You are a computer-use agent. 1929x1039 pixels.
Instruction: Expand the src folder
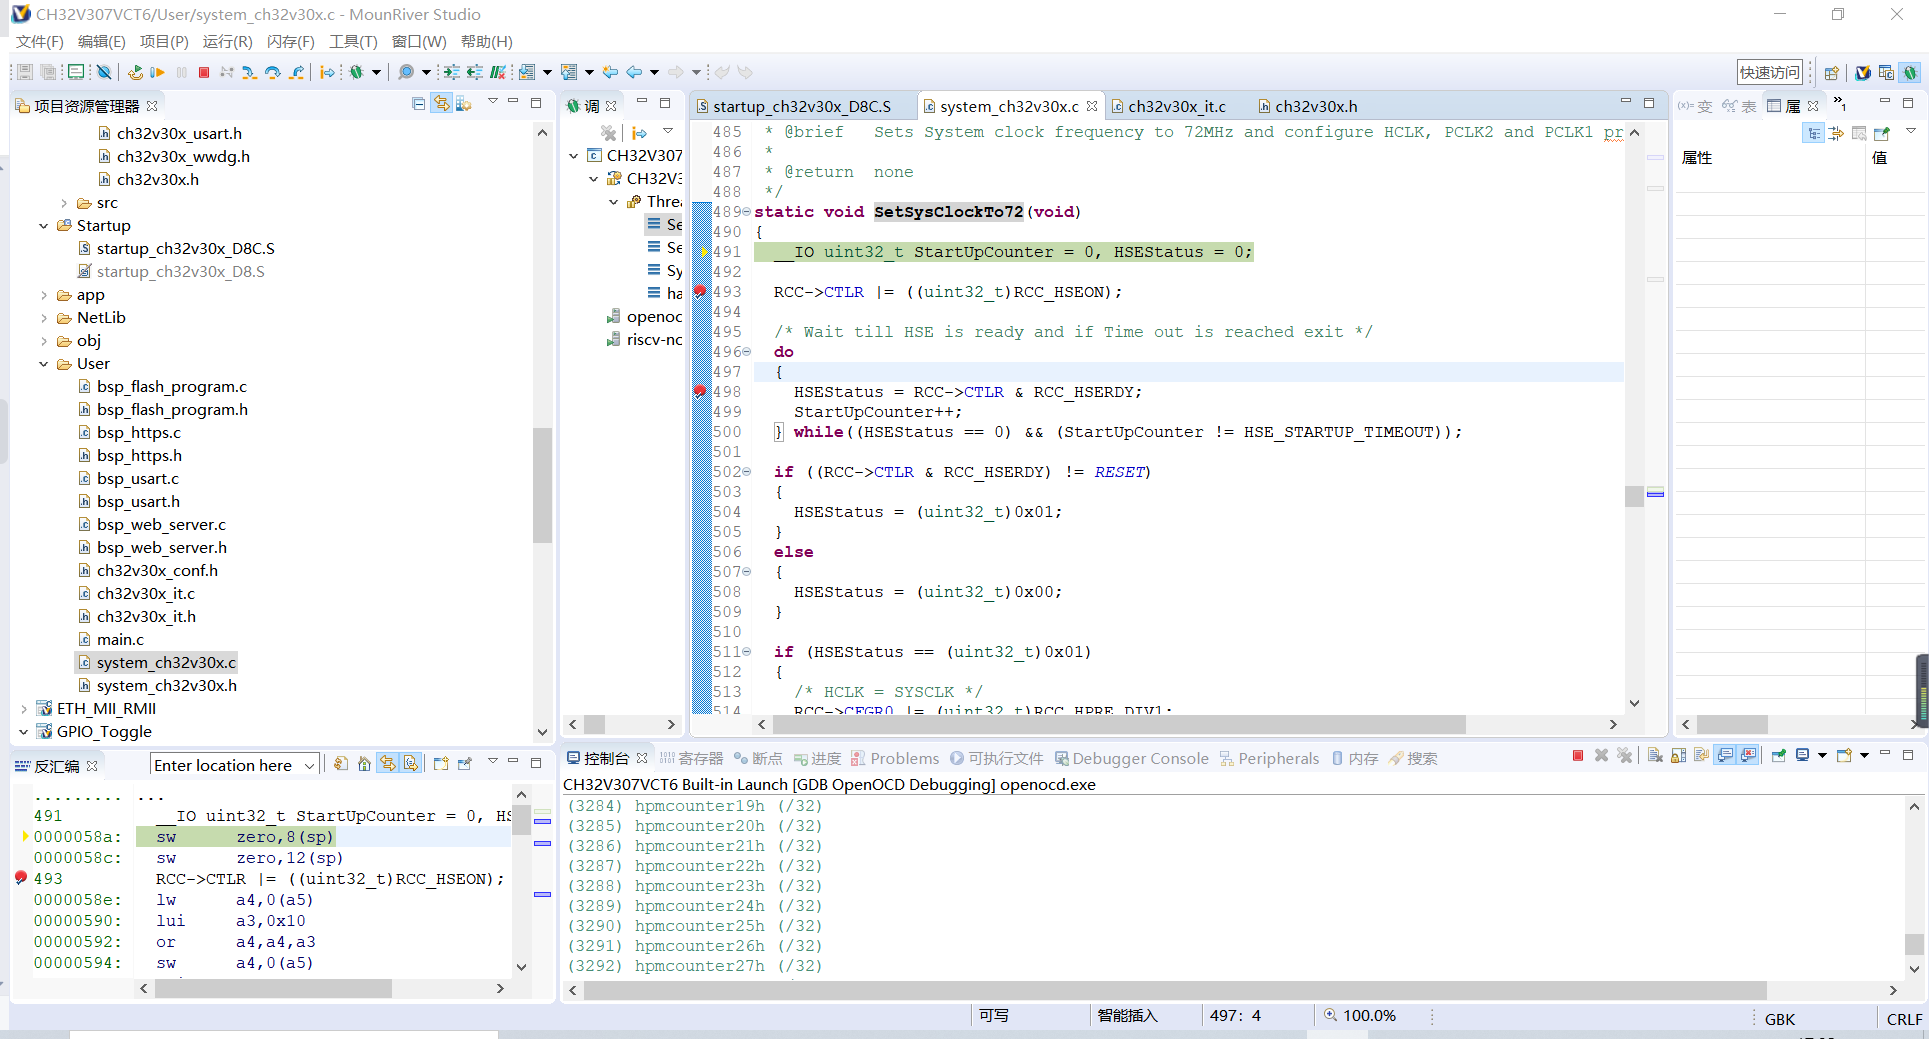coord(64,203)
